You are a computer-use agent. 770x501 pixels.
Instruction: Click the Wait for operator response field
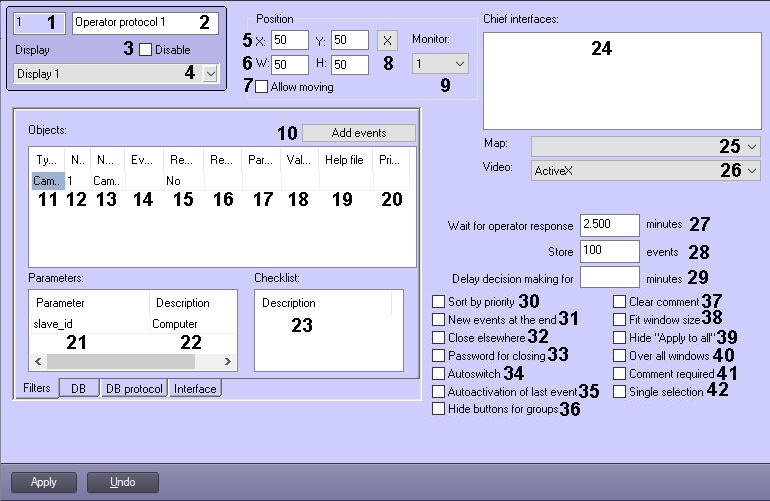point(609,225)
